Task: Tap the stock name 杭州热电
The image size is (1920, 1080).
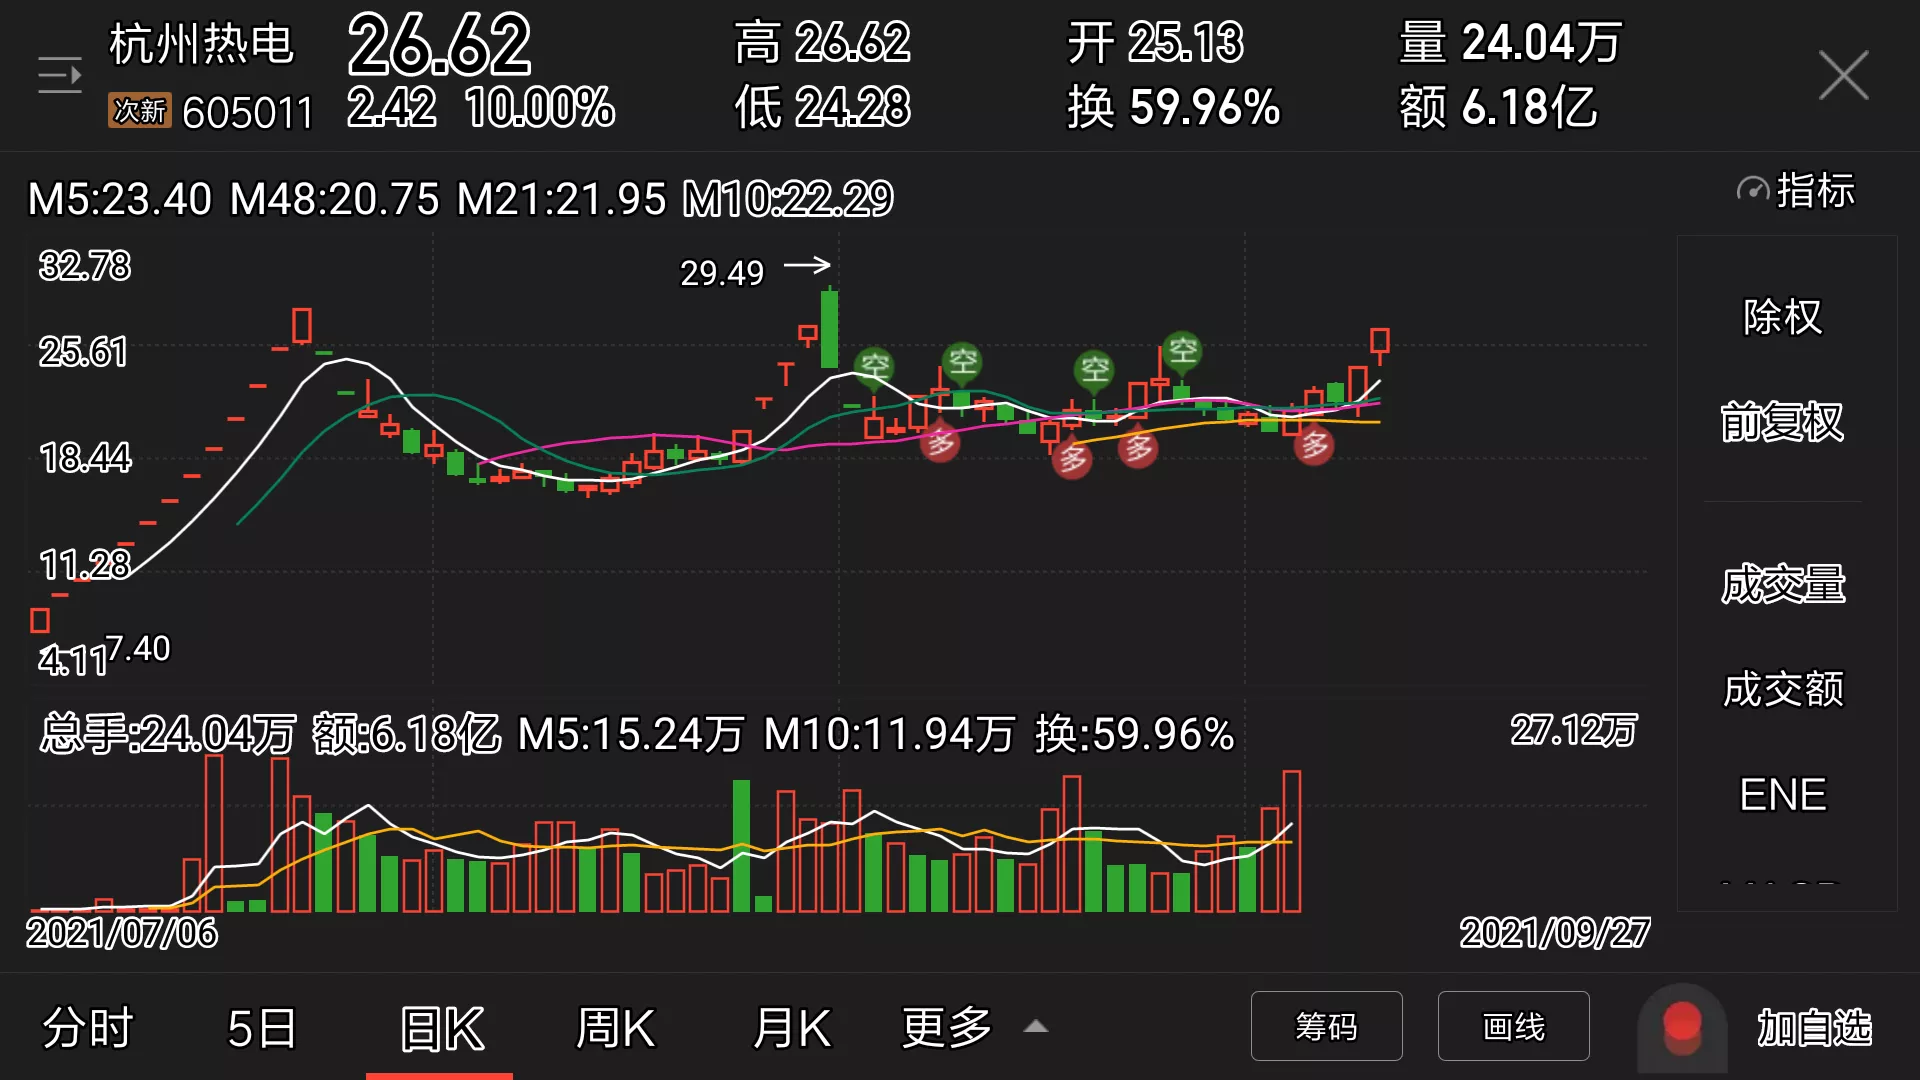Action: 201,44
